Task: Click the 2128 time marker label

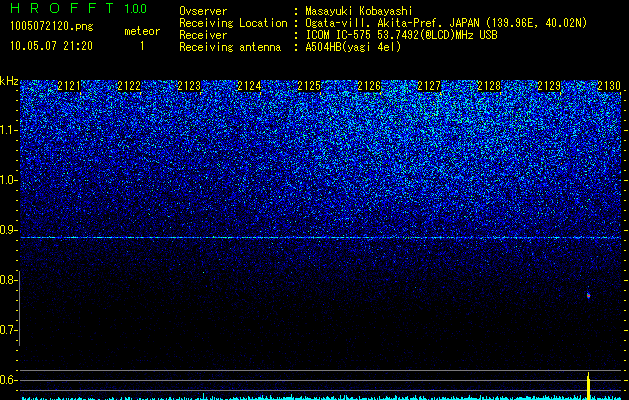Action: 489,86
